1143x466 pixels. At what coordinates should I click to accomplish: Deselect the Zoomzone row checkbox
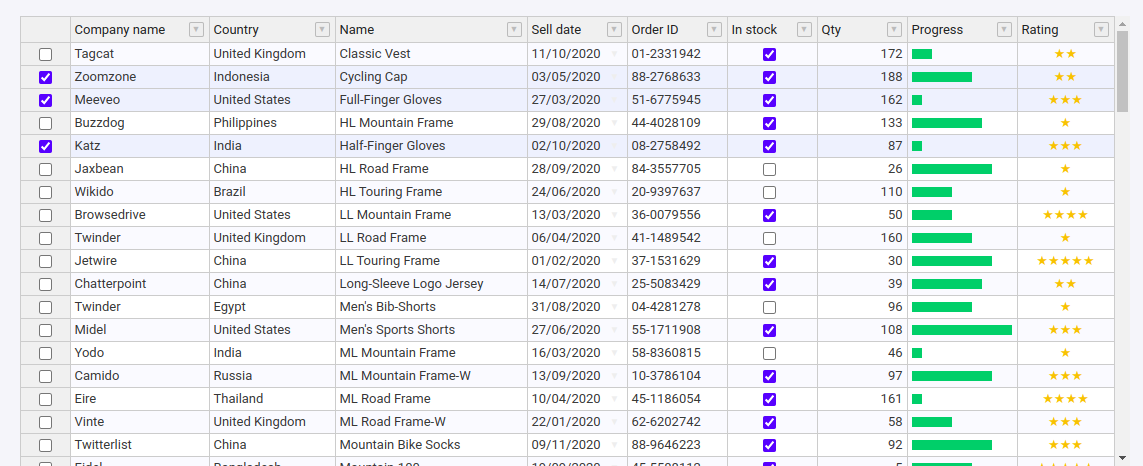tap(46, 77)
